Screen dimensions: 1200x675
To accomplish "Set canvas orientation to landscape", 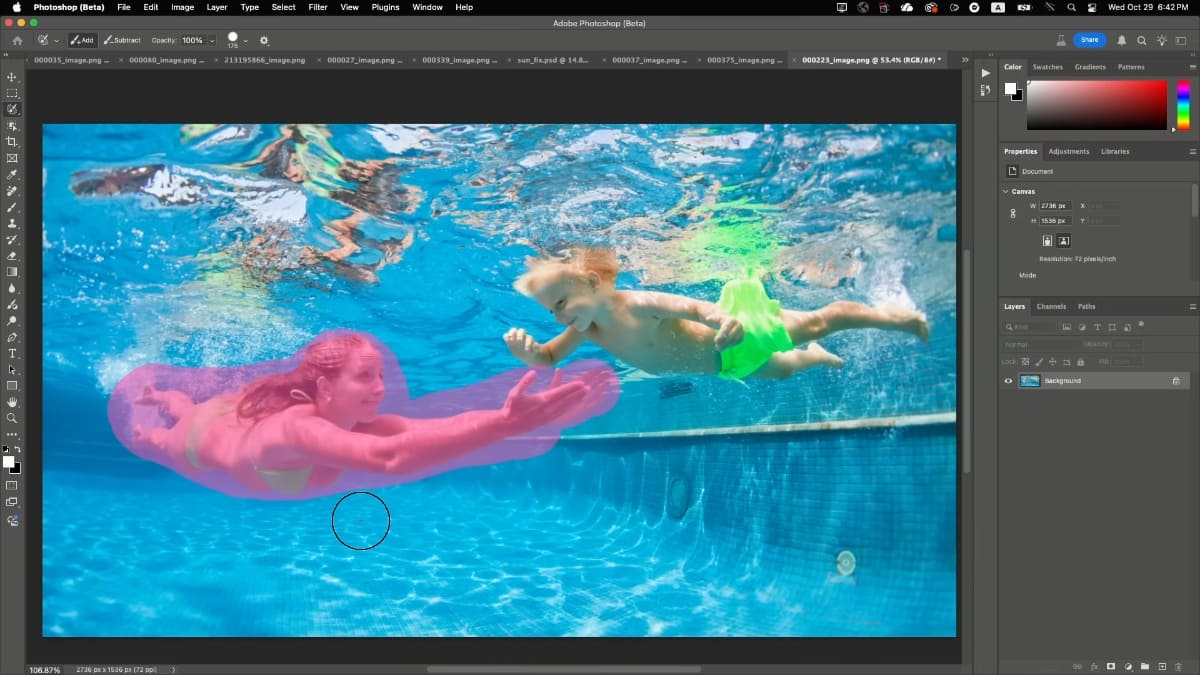I will coord(1064,240).
